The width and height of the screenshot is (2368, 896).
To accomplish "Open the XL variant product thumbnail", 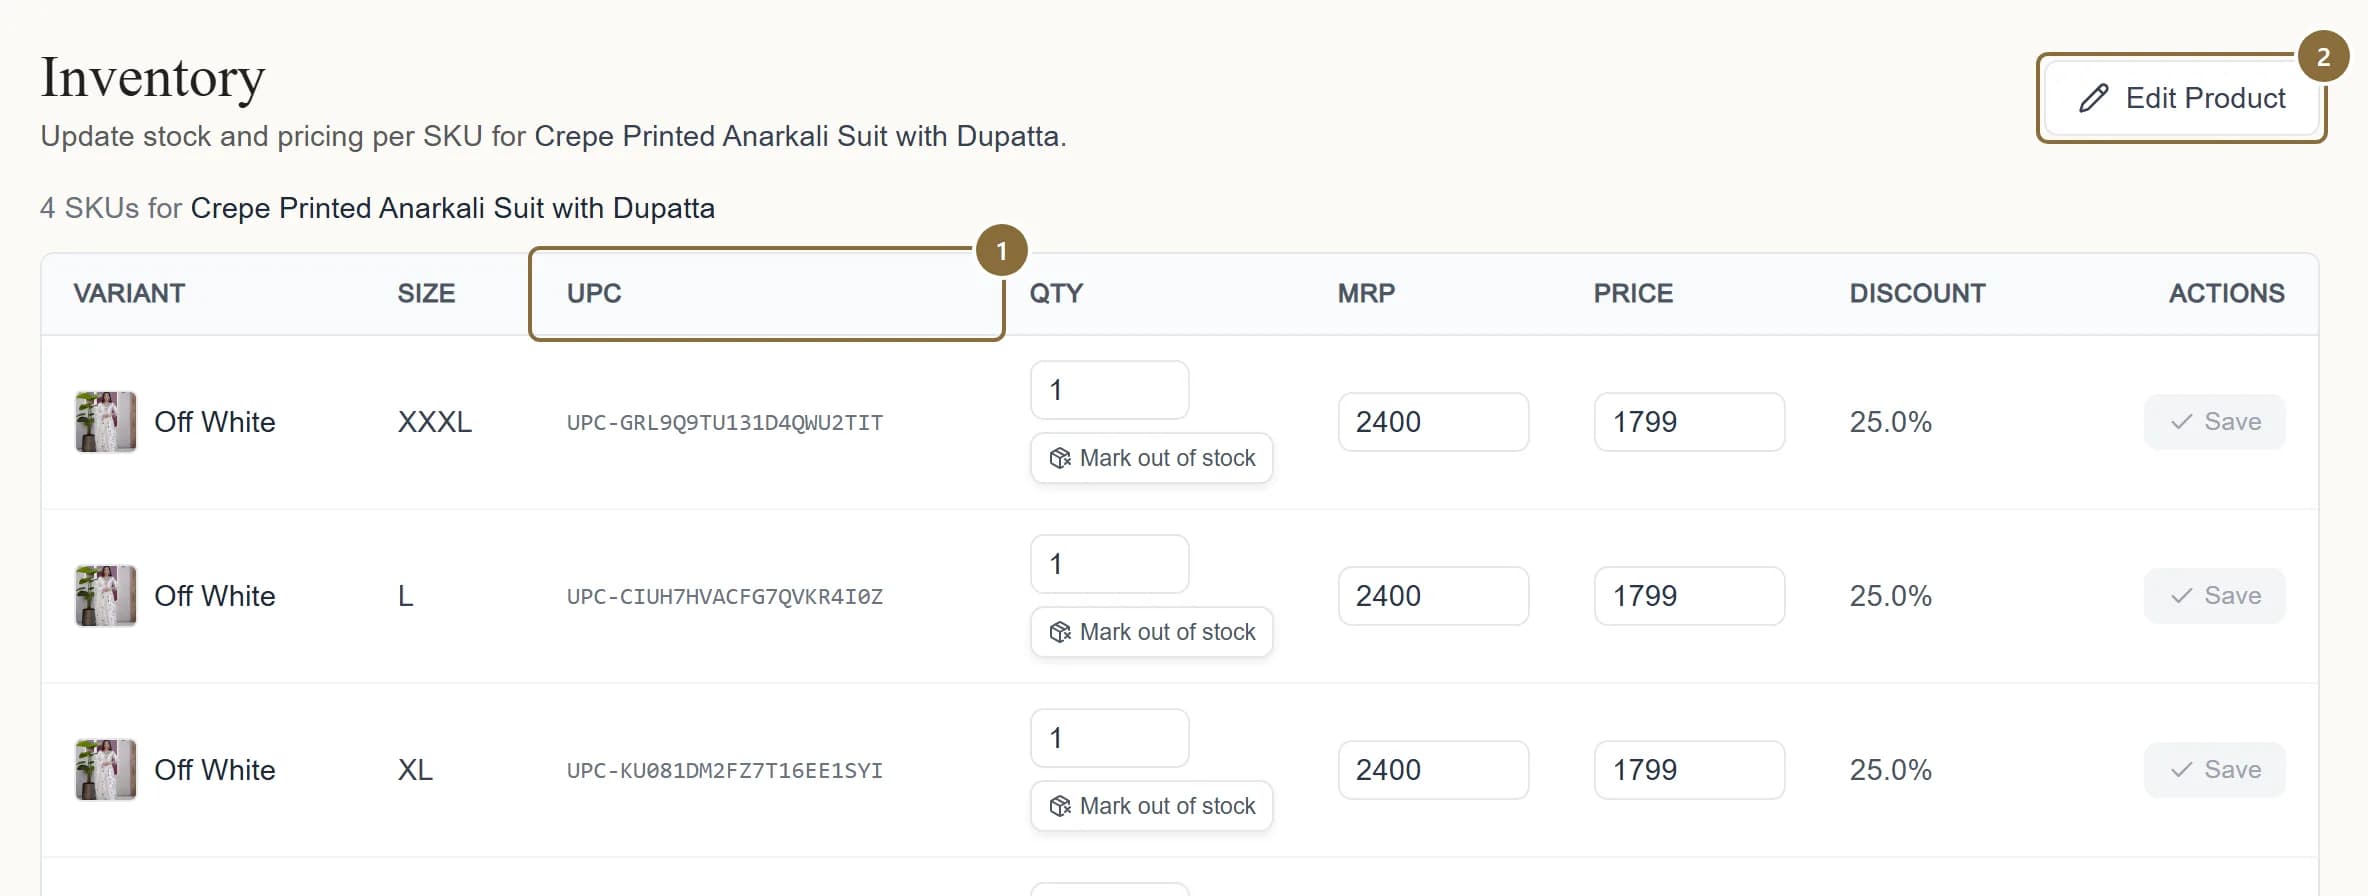I will (x=106, y=770).
